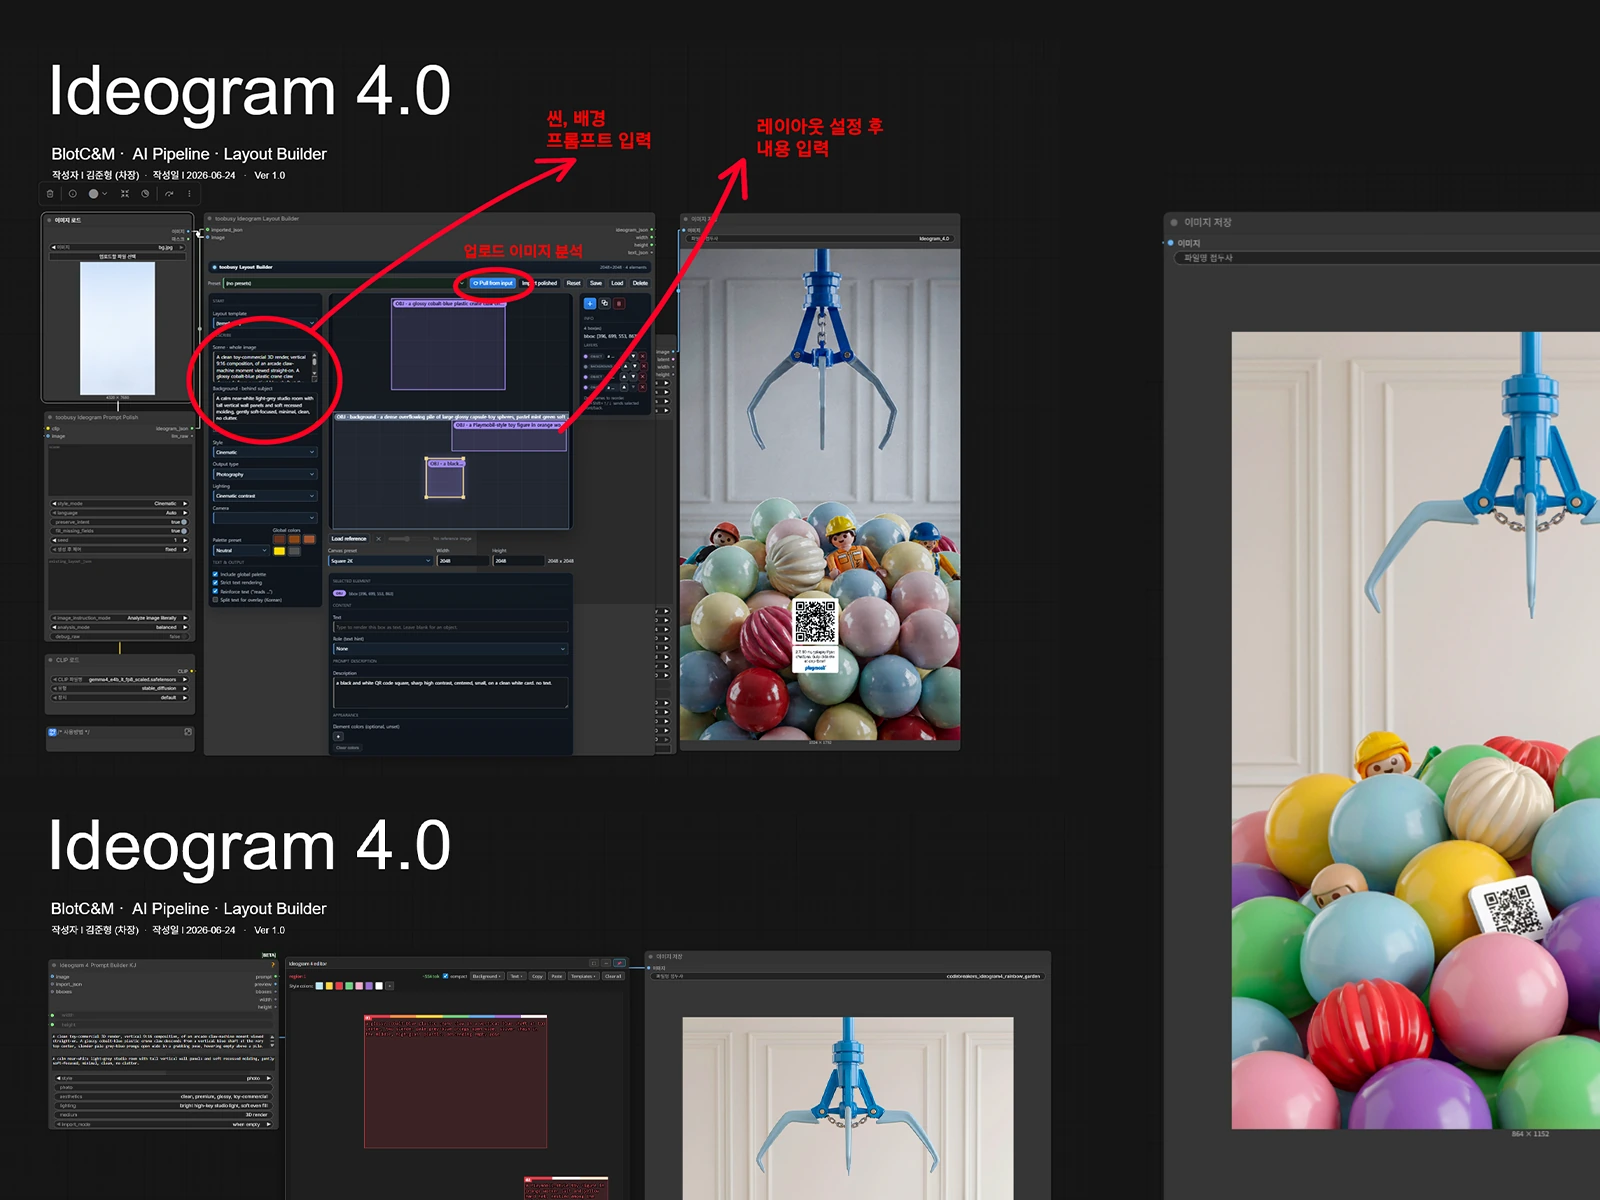The image size is (1600, 1200).
Task: Open the Background menu in Ideogram 4 editor
Action: (x=486, y=976)
